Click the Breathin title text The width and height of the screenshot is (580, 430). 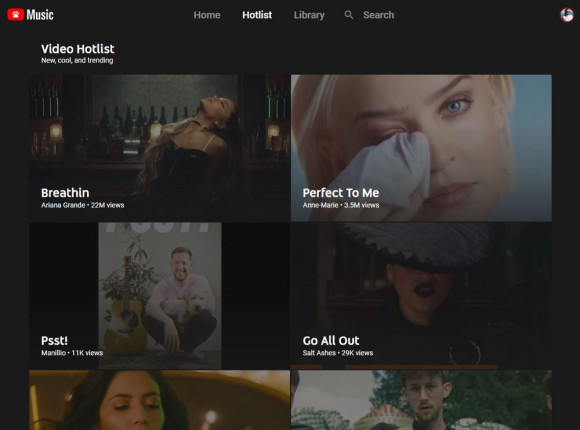point(65,193)
